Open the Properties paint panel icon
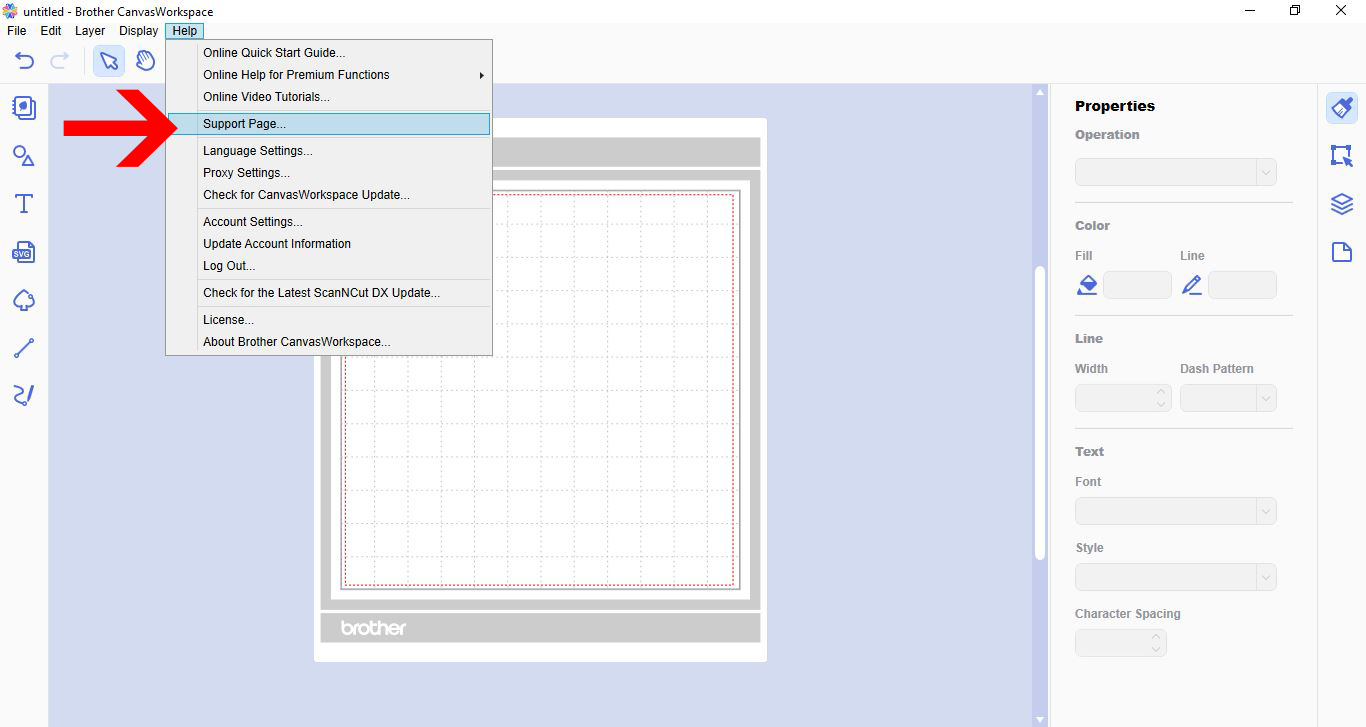This screenshot has height=727, width=1366. coord(1342,108)
